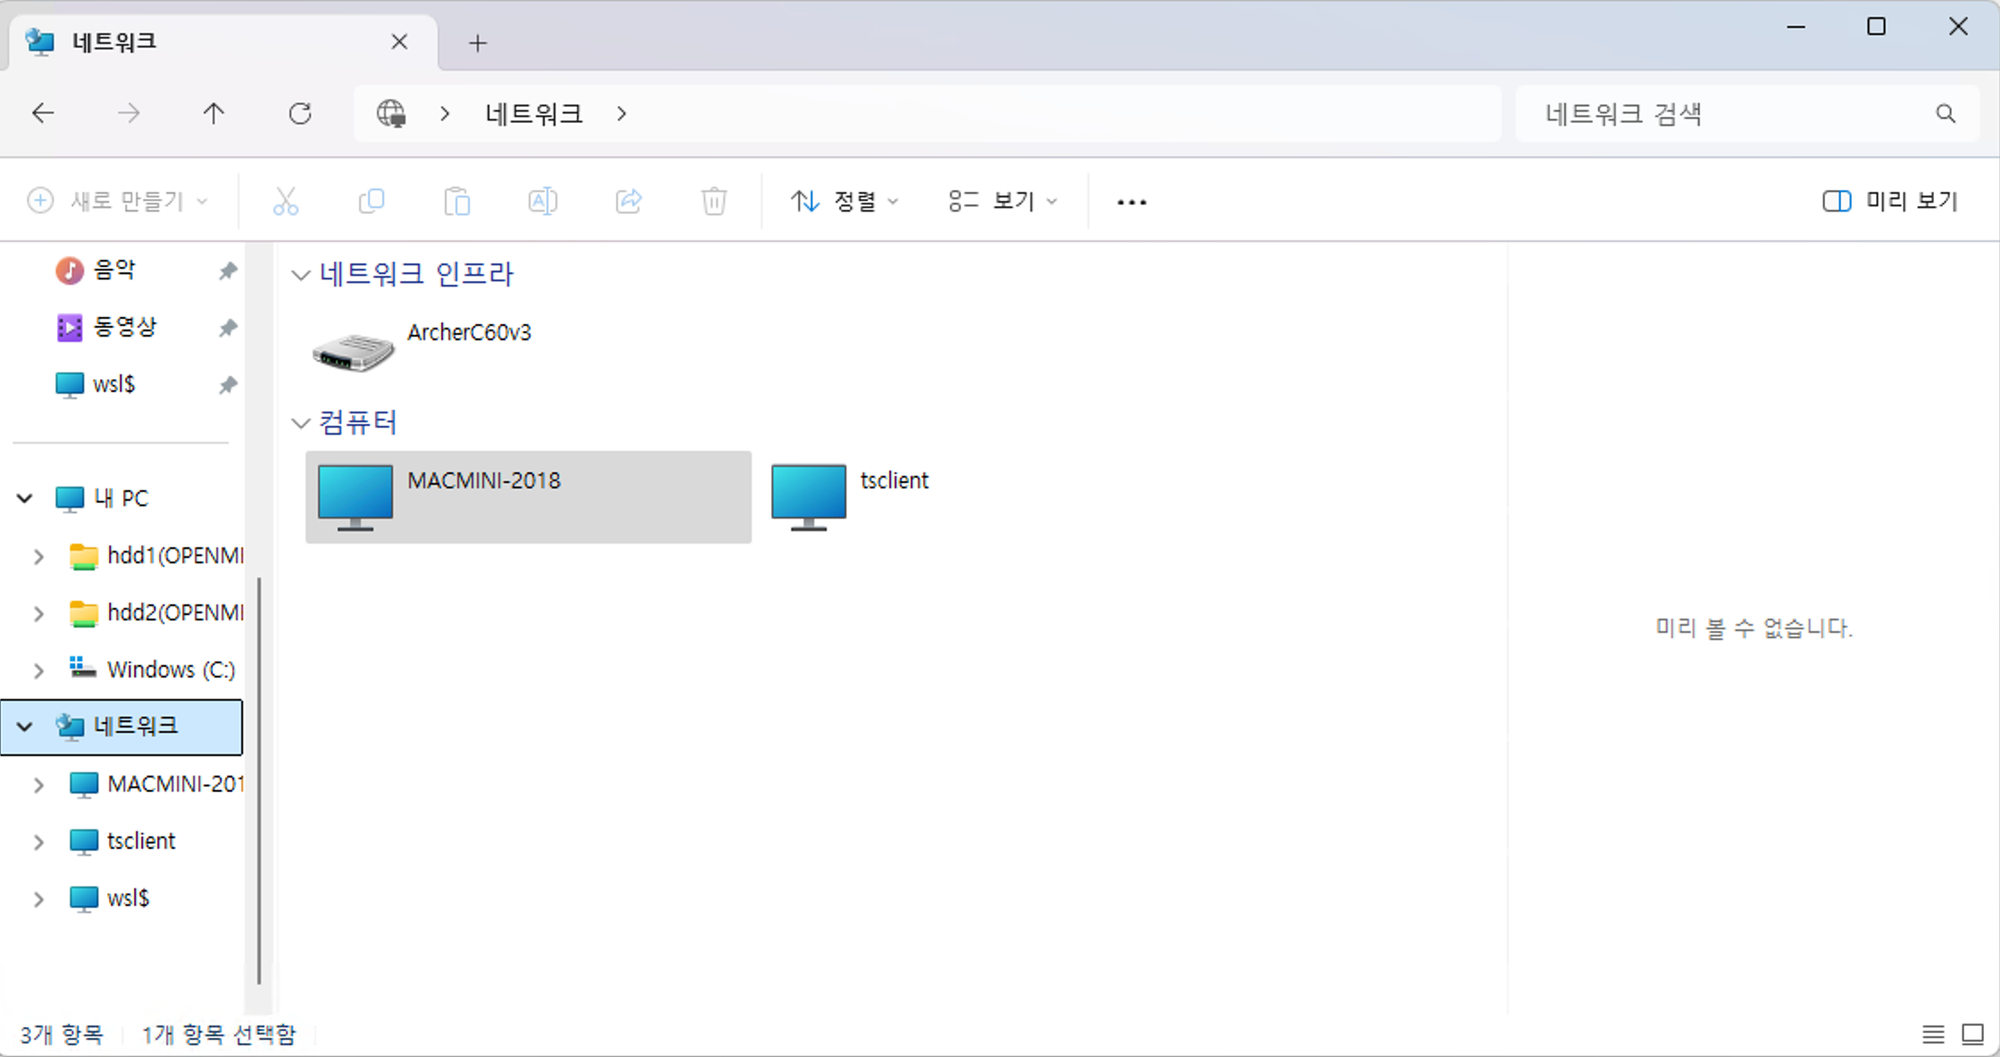Click the 컴퓨터 group header
Image resolution: width=2000 pixels, height=1057 pixels.
[358, 422]
